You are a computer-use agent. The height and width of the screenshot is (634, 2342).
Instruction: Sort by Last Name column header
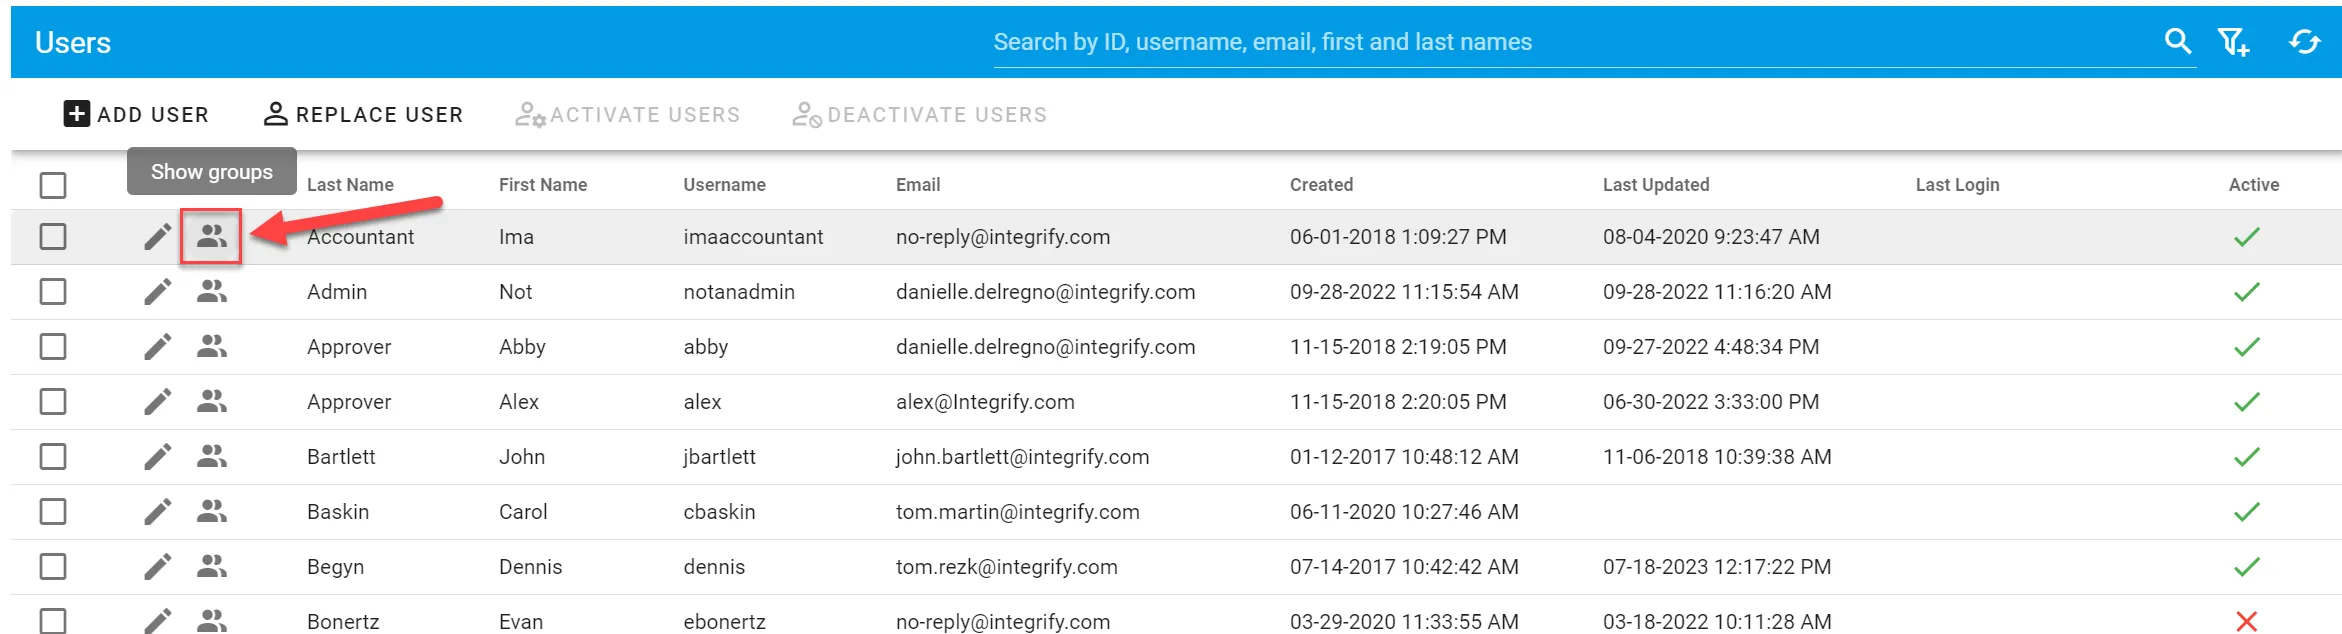tap(350, 185)
